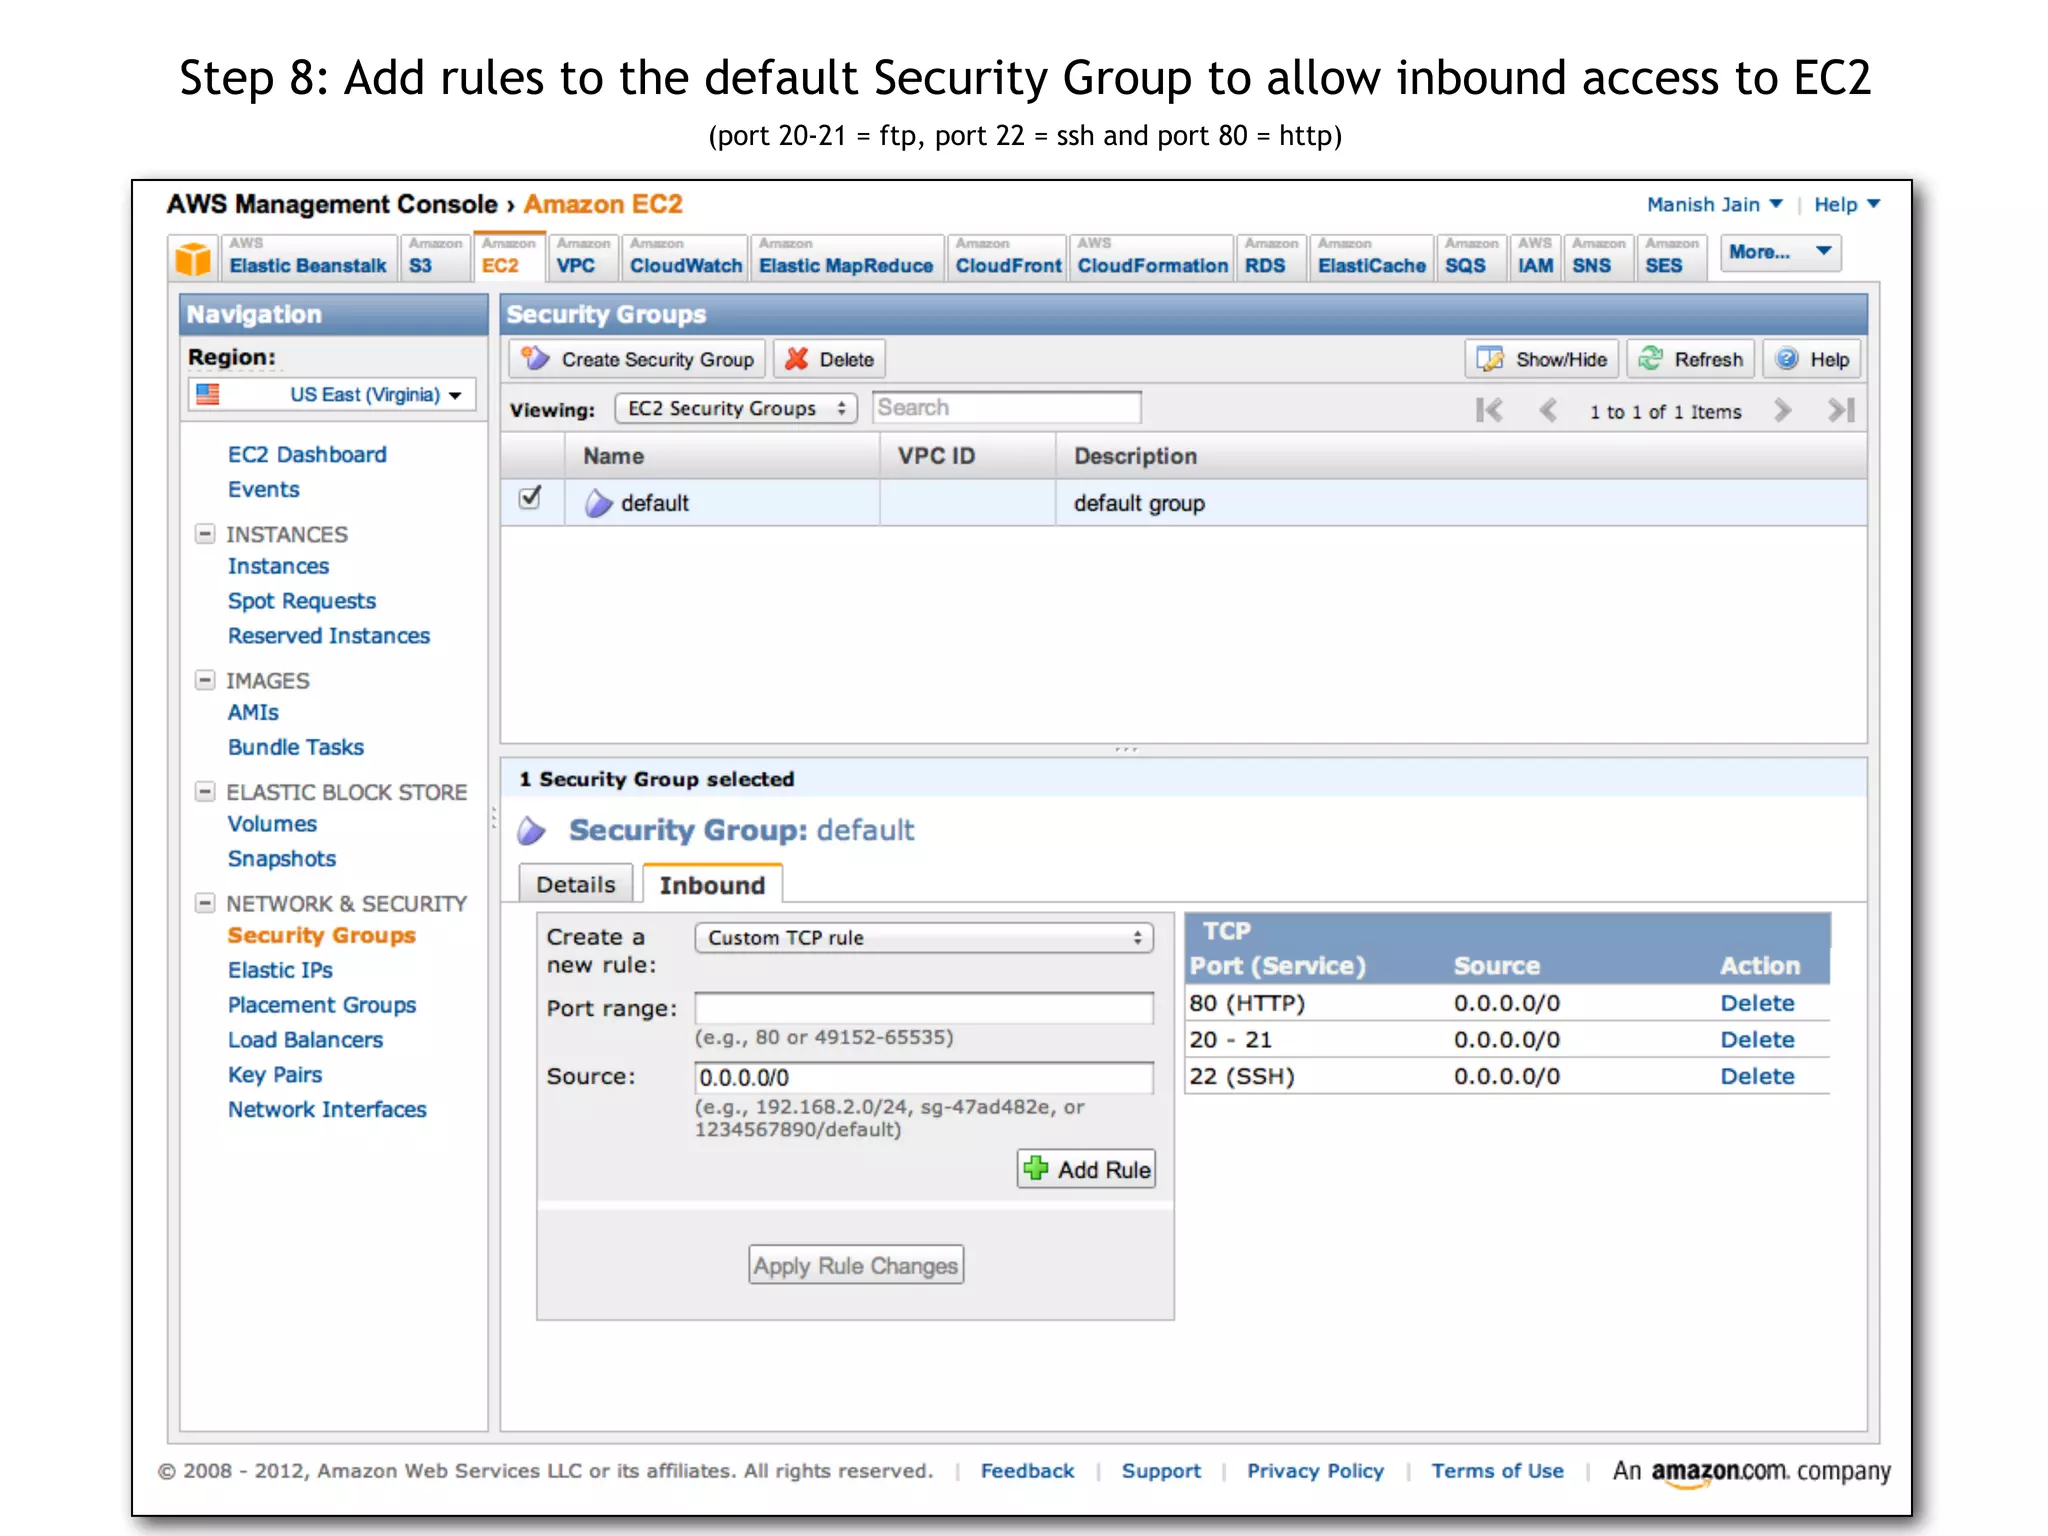Screen dimensions: 2048x1536
Task: Switch to the Elastic Beanstalk service tab
Action: click(308, 257)
